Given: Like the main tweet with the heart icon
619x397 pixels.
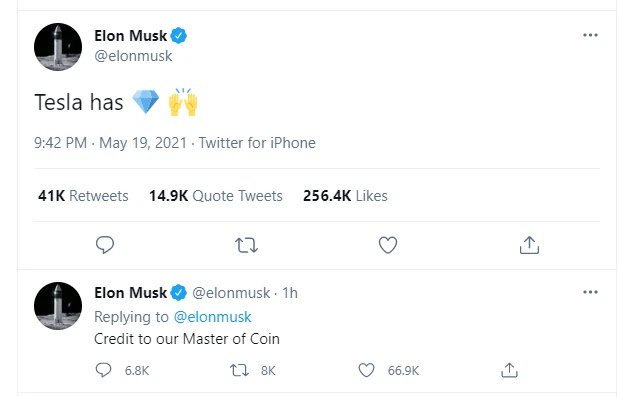Looking at the screenshot, I should (388, 245).
